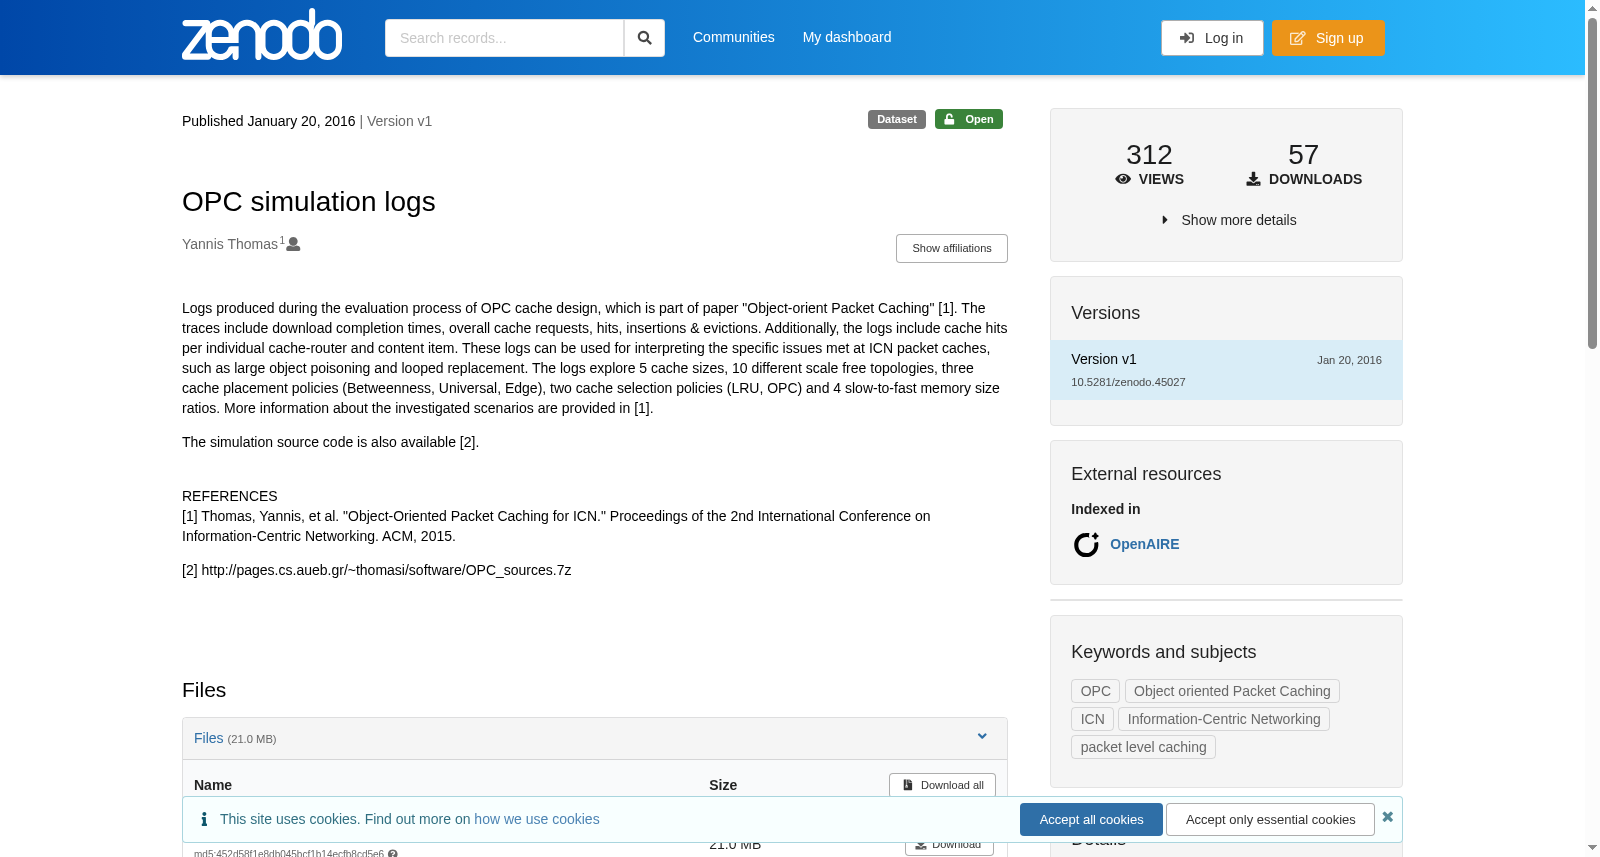Click the search magnifier button
Viewport: 1600px width, 857px height.
click(x=644, y=38)
